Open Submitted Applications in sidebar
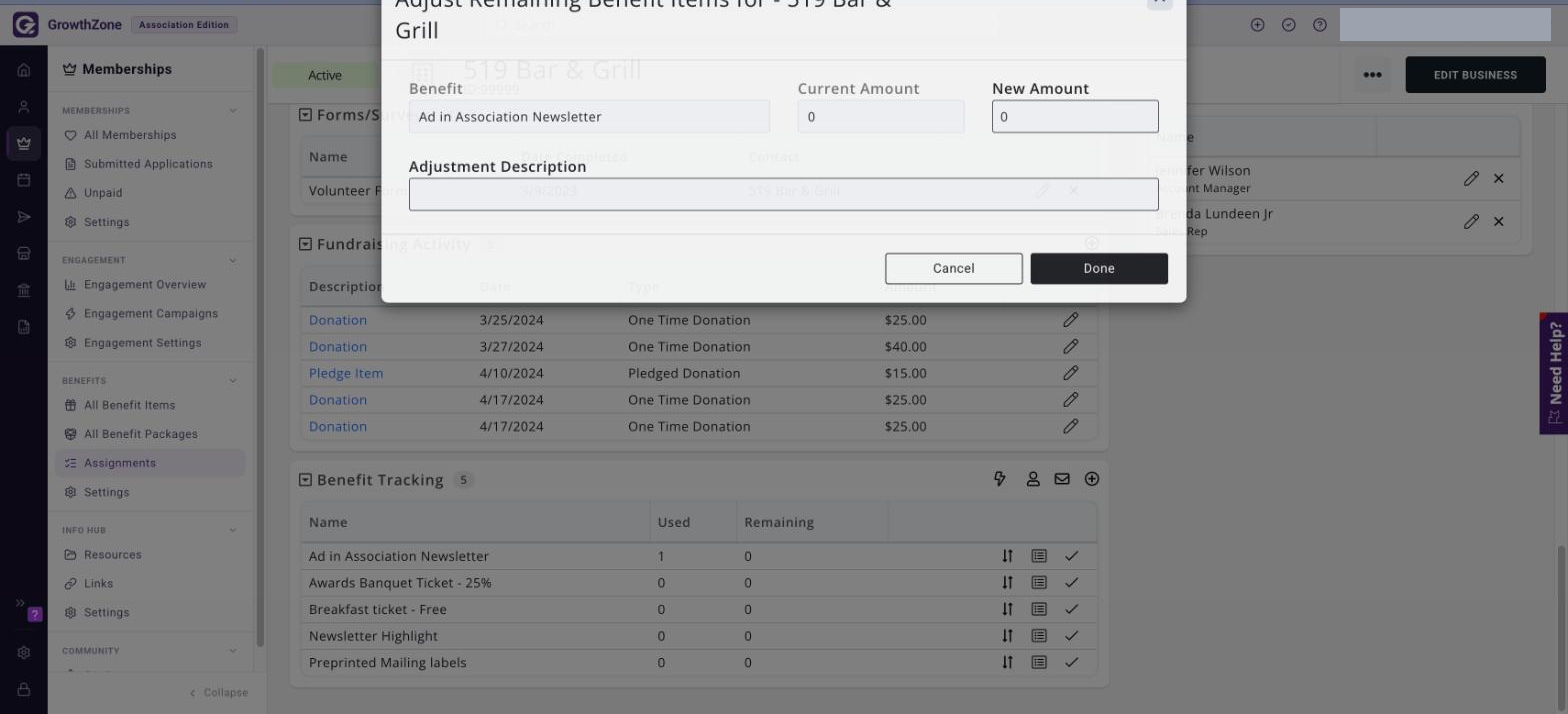The width and height of the screenshot is (1568, 714). (x=148, y=164)
